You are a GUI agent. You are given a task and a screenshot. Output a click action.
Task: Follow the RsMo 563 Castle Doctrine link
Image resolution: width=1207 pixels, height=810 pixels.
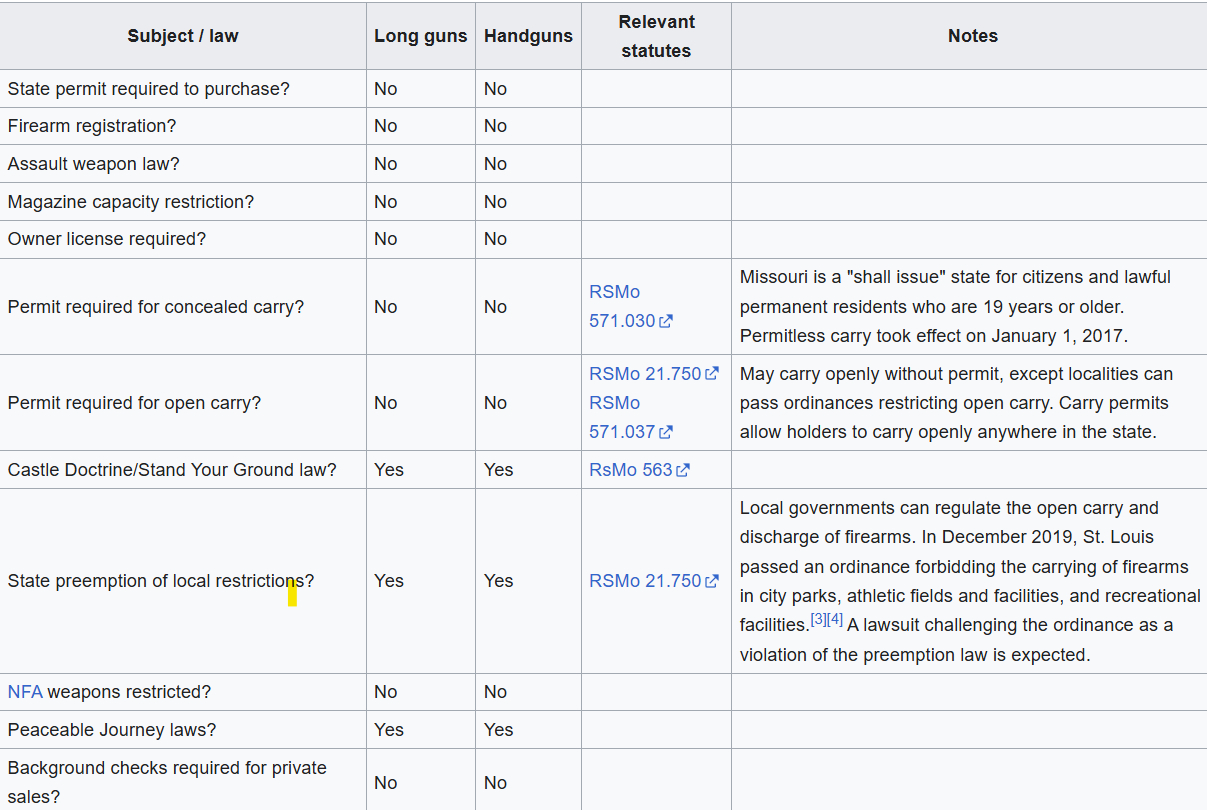630,470
